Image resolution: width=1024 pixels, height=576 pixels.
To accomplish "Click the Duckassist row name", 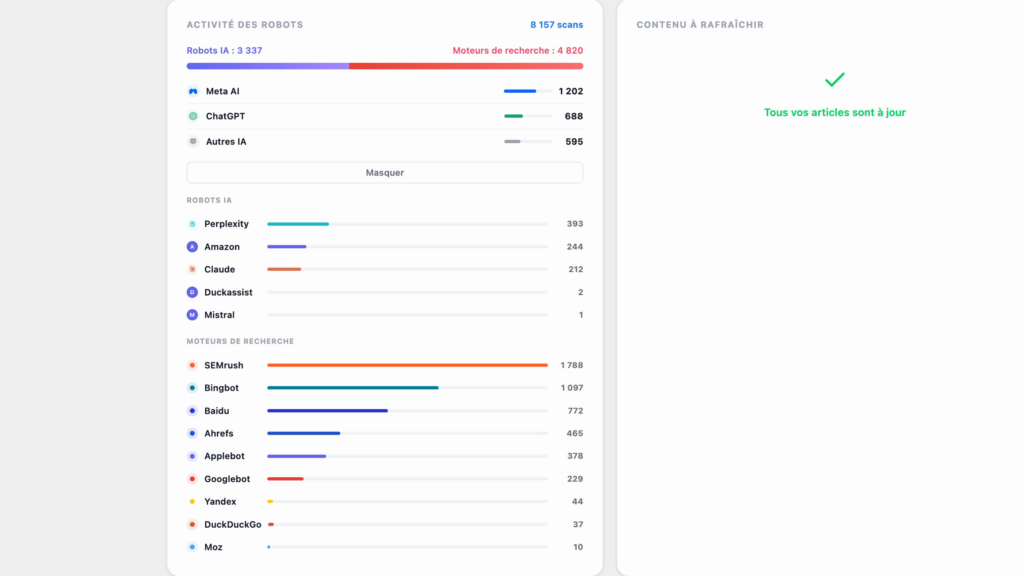I will pyautogui.click(x=228, y=292).
